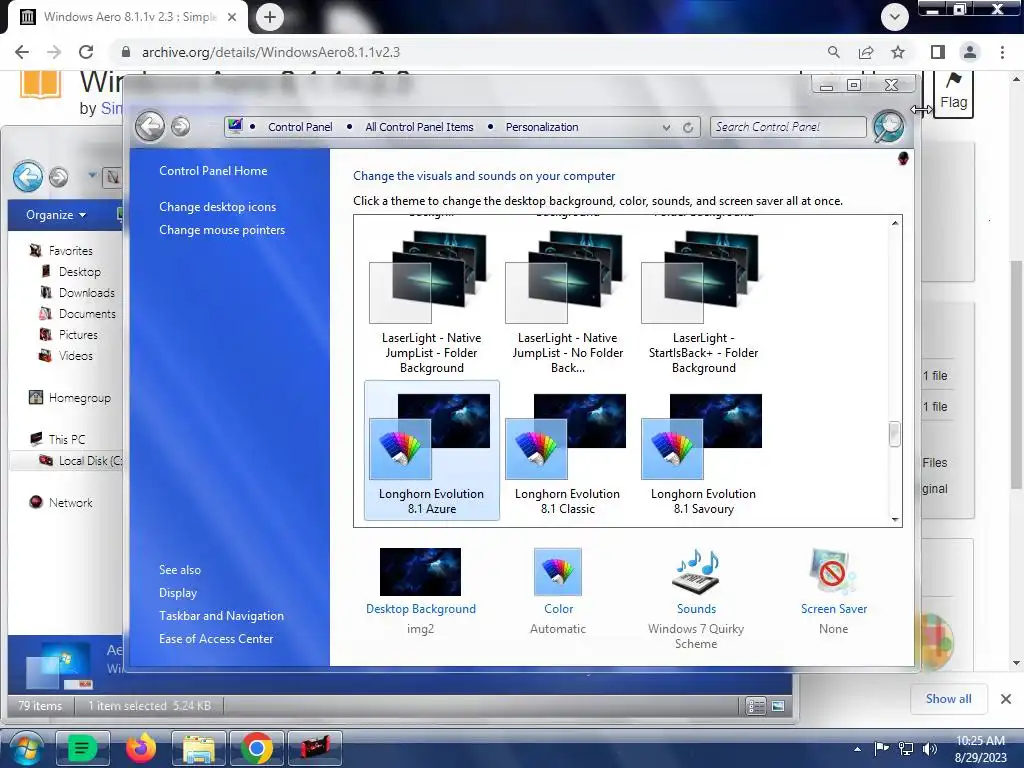Open Control Panel Home link
This screenshot has height=768, width=1024.
[x=213, y=170]
